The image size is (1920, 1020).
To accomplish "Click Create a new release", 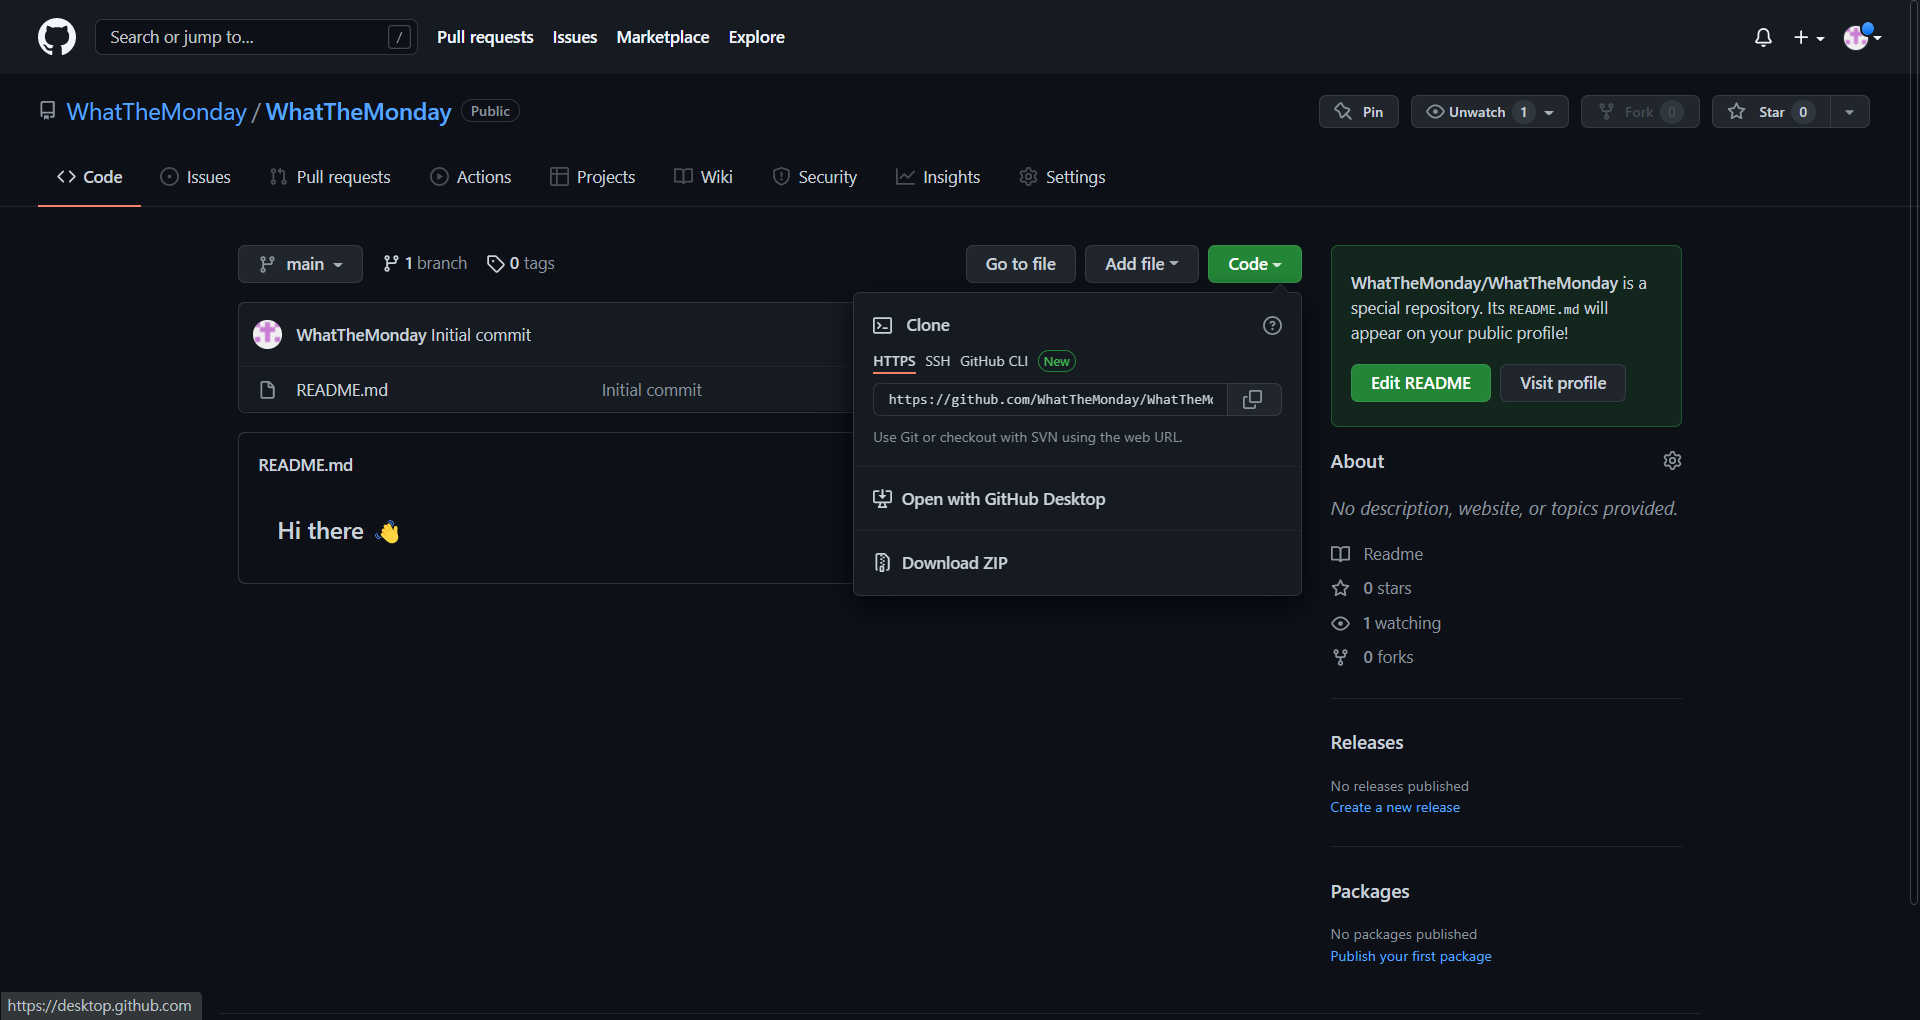I will click(1394, 807).
